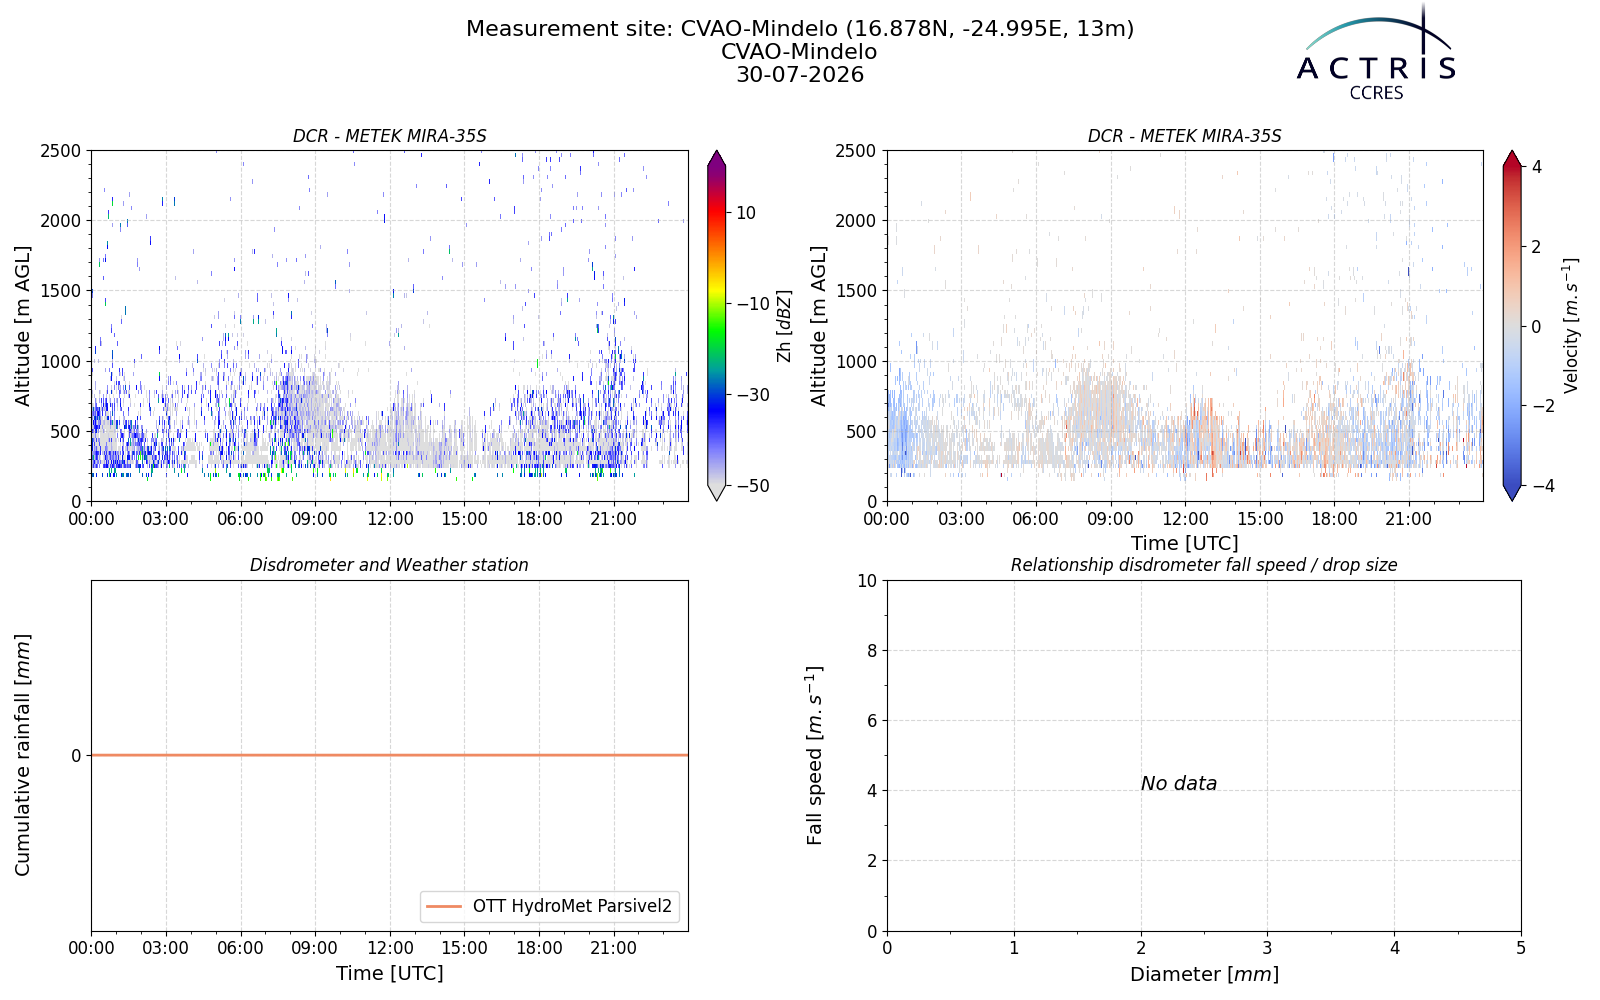Click the 'Velocity [m.s⁻¹]' colorbar label

[1571, 326]
